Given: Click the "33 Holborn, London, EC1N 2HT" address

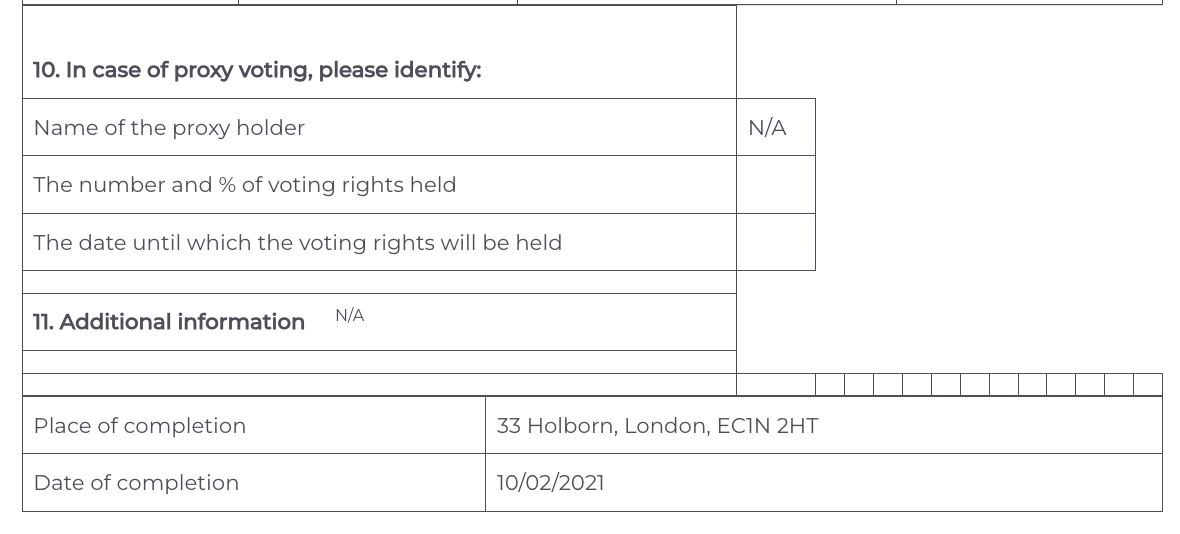Looking at the screenshot, I should coord(657,426).
